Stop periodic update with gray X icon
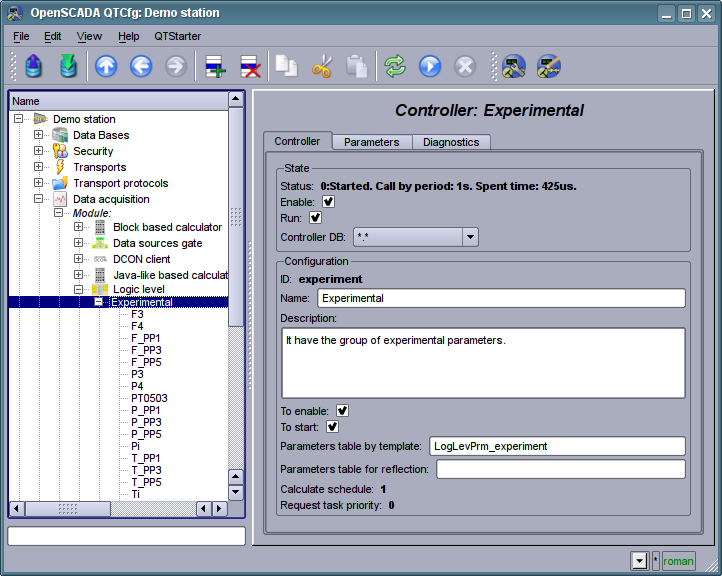 (465, 66)
